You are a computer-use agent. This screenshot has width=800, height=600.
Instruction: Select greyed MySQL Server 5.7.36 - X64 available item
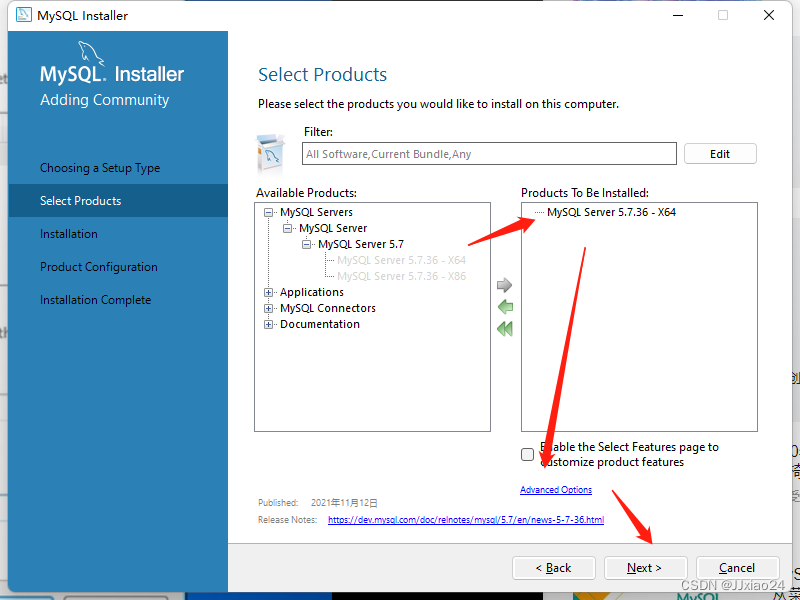point(402,260)
